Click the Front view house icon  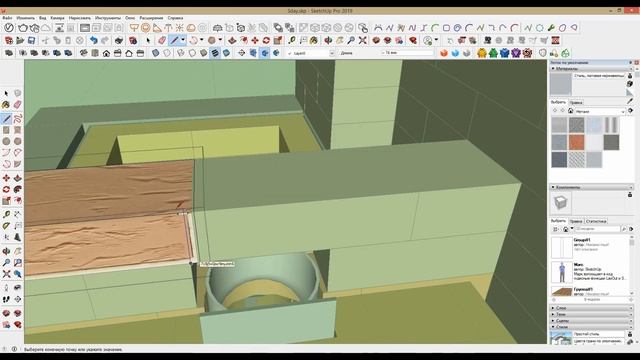click(106, 53)
